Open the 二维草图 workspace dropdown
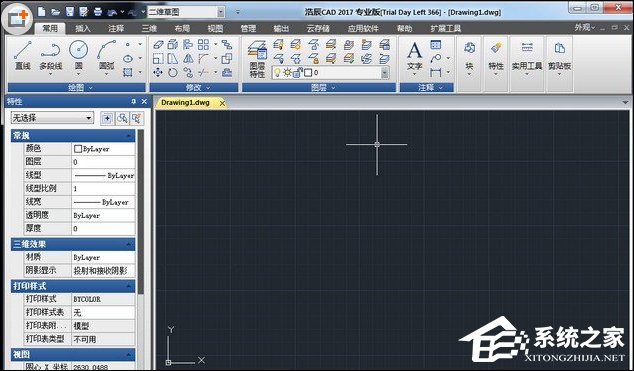Viewport: 634px width, 371px height. 221,12
